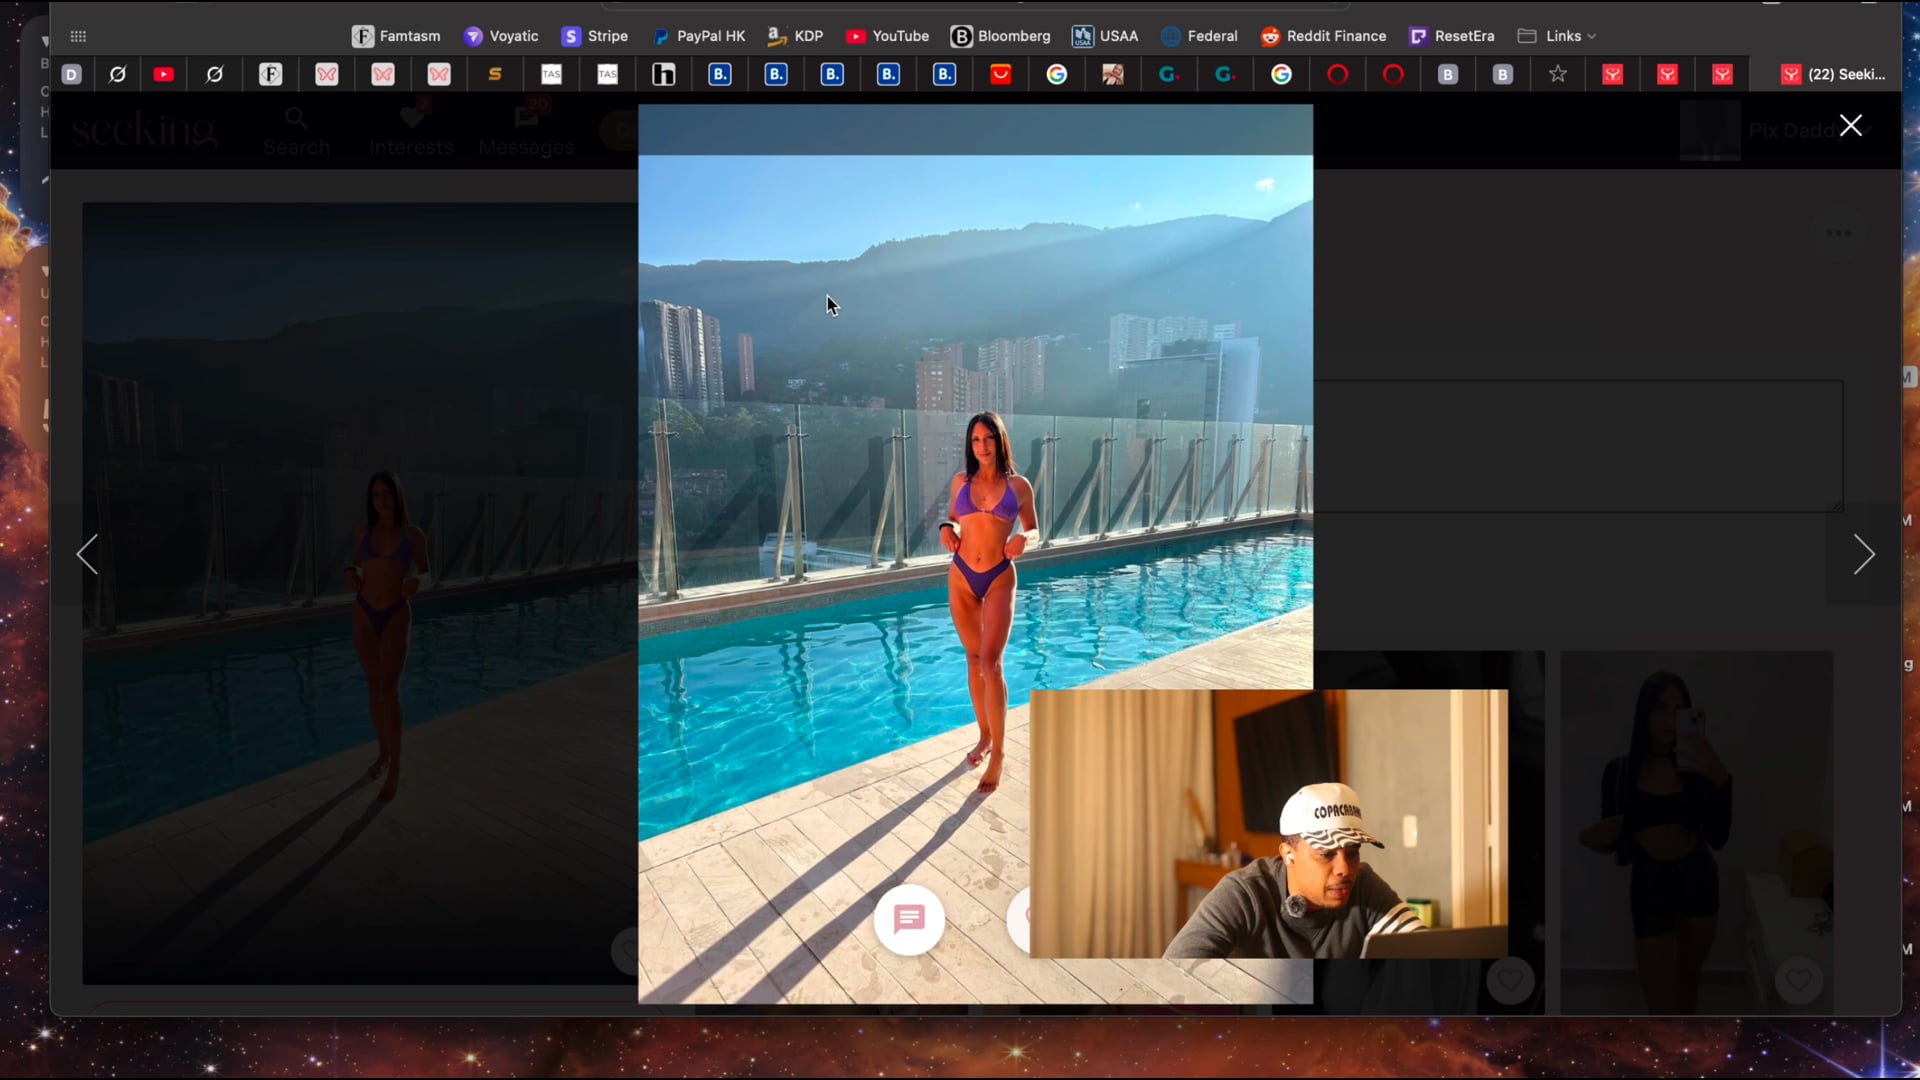Screen dimensions: 1920x1080
Task: Close the photo lightbox with X
Action: pos(1851,125)
